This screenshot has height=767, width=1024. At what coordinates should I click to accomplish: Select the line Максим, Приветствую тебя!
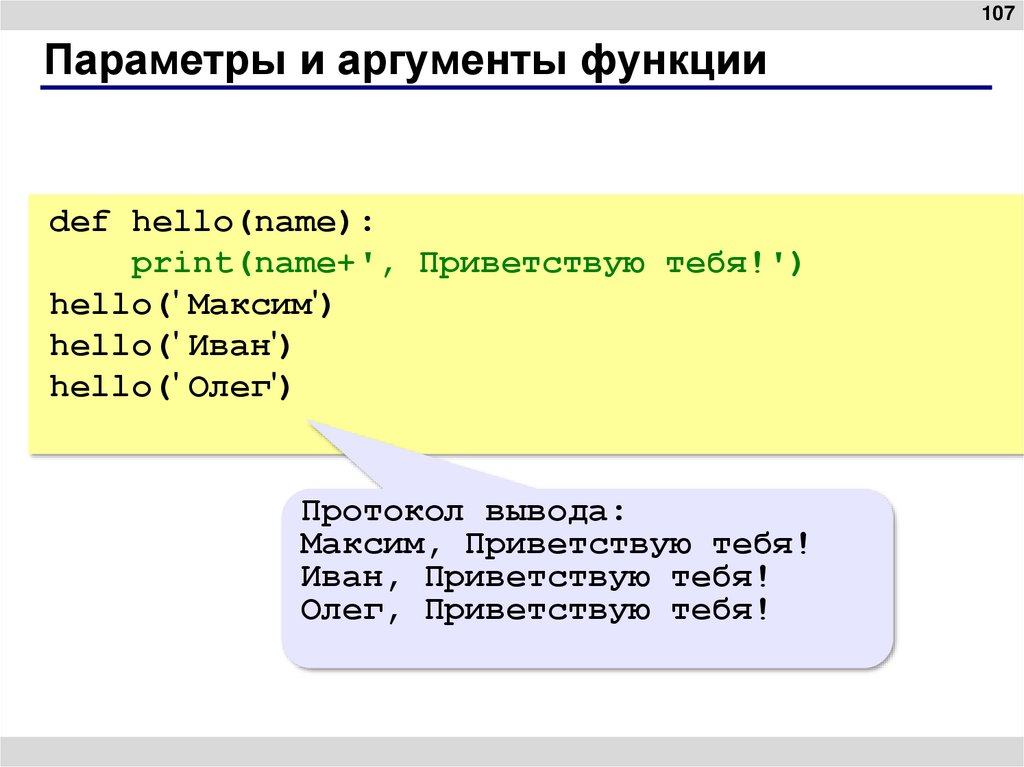tap(553, 544)
